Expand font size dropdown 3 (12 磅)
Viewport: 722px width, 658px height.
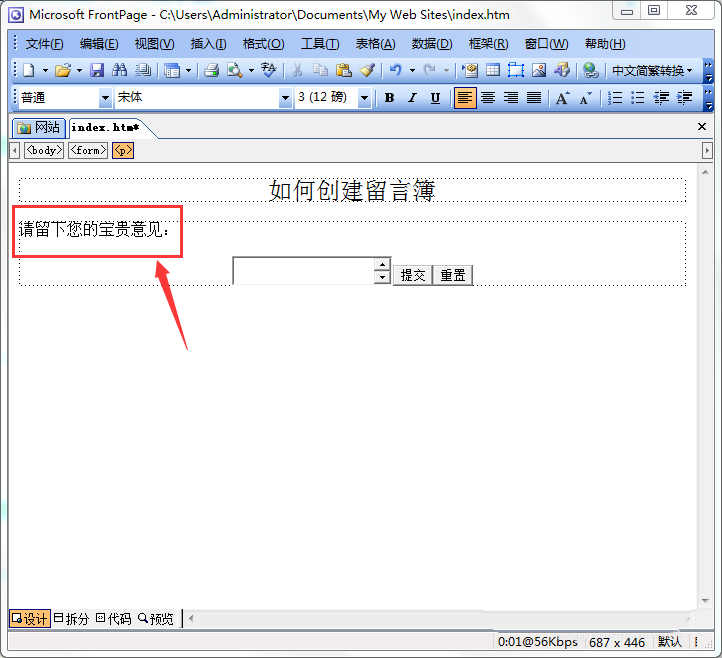[x=364, y=98]
